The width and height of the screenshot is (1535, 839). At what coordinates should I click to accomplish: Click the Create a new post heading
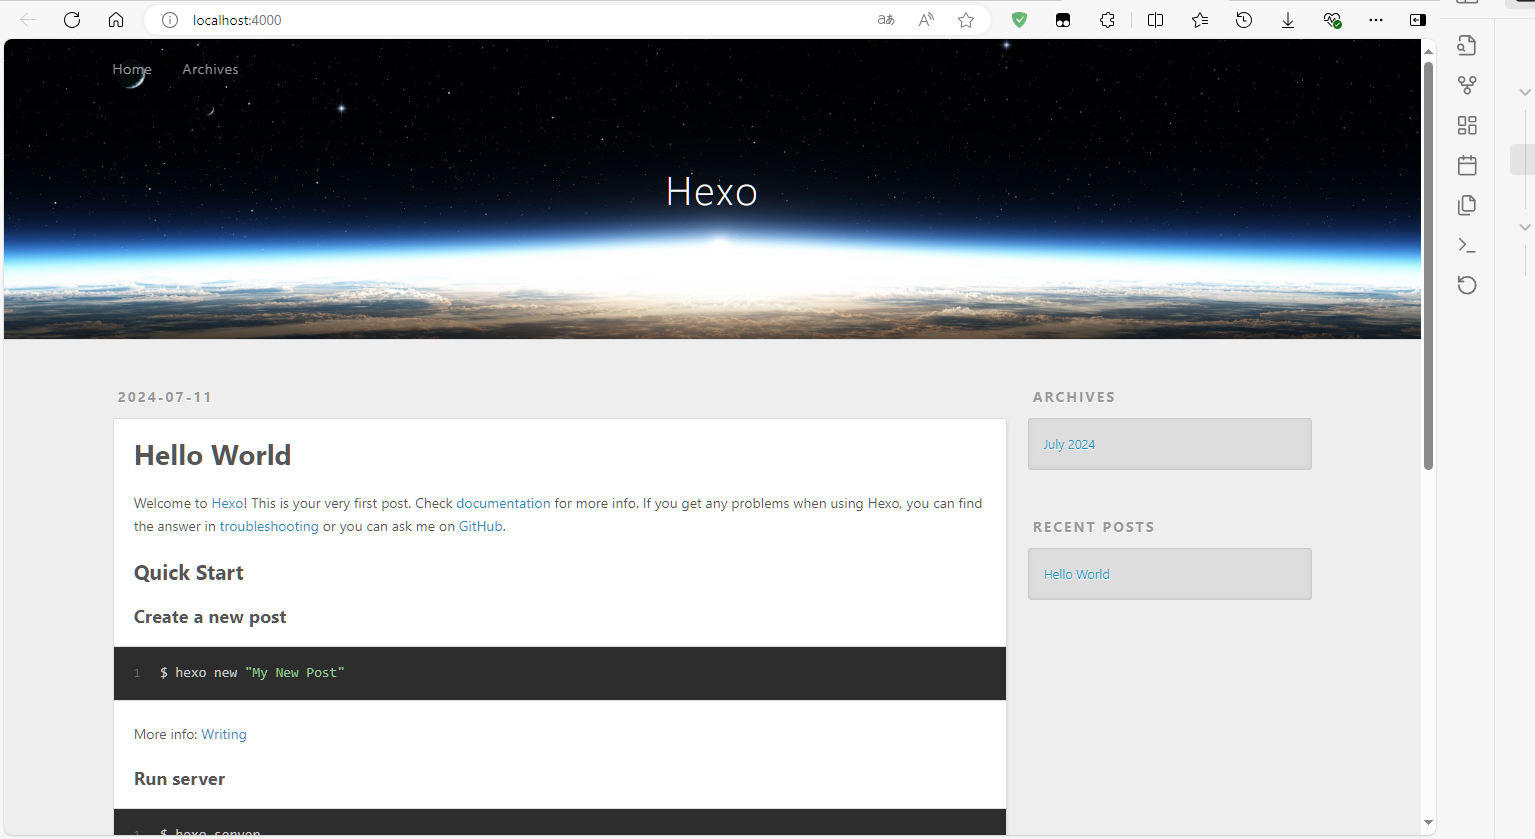pyautogui.click(x=210, y=617)
